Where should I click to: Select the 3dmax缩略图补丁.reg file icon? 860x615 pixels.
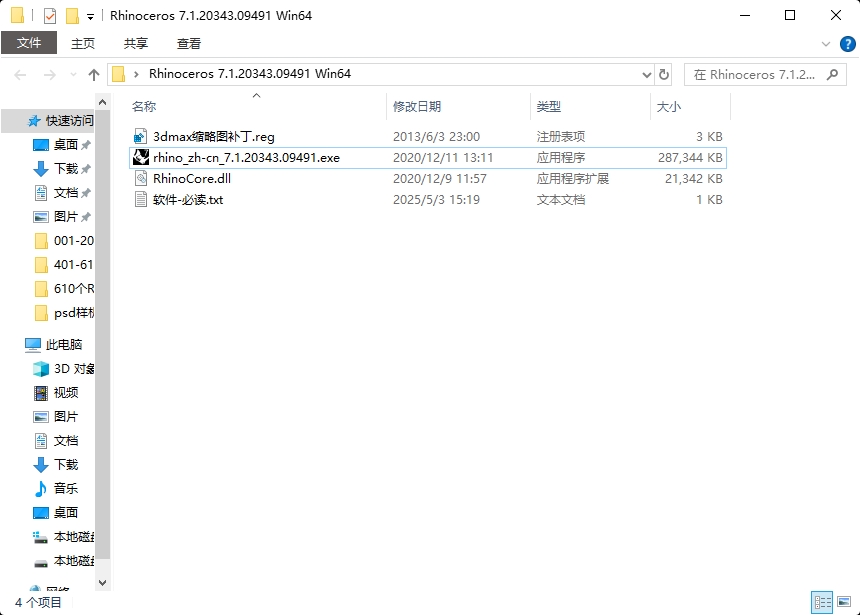pyautogui.click(x=141, y=137)
